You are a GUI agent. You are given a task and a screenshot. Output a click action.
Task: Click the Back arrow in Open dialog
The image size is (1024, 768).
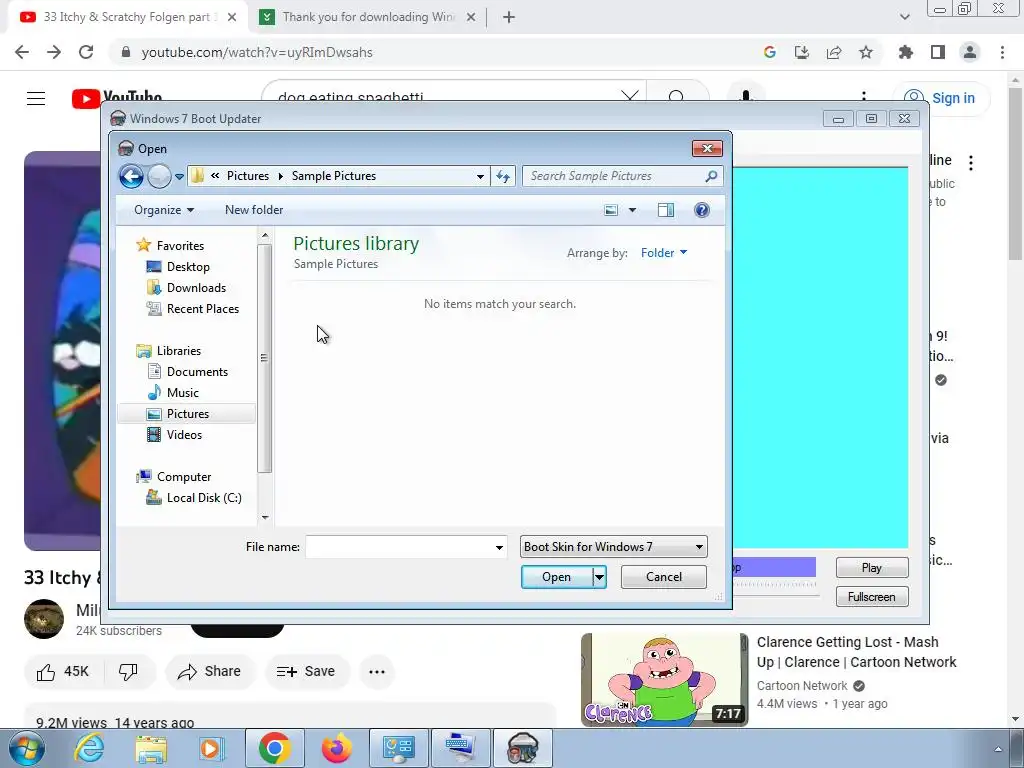click(x=131, y=176)
